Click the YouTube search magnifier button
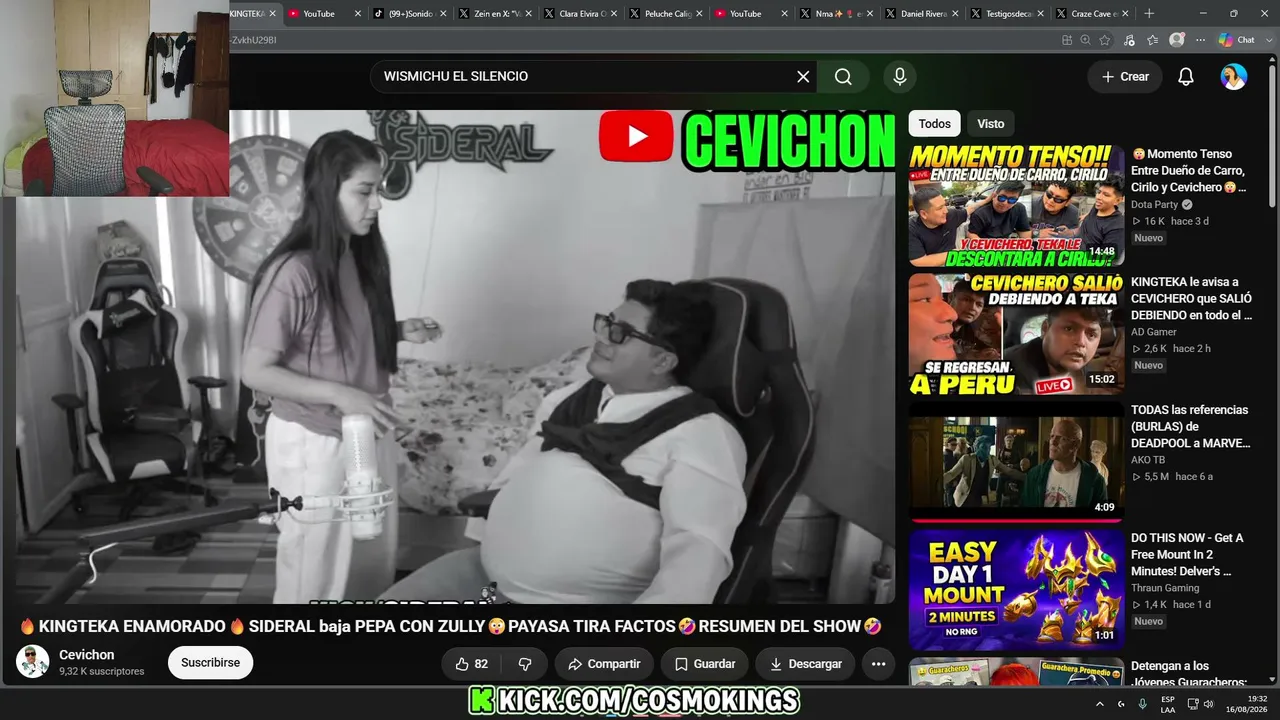Viewport: 1280px width, 720px height. (x=843, y=77)
